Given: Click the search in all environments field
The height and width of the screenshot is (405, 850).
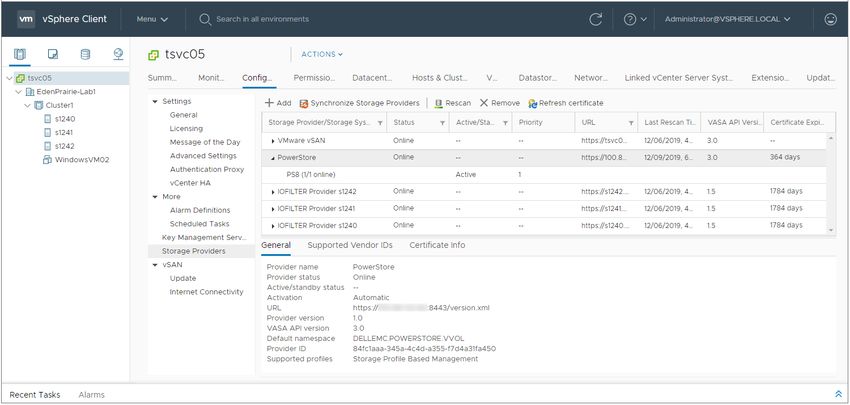Looking at the screenshot, I should coord(262,19).
